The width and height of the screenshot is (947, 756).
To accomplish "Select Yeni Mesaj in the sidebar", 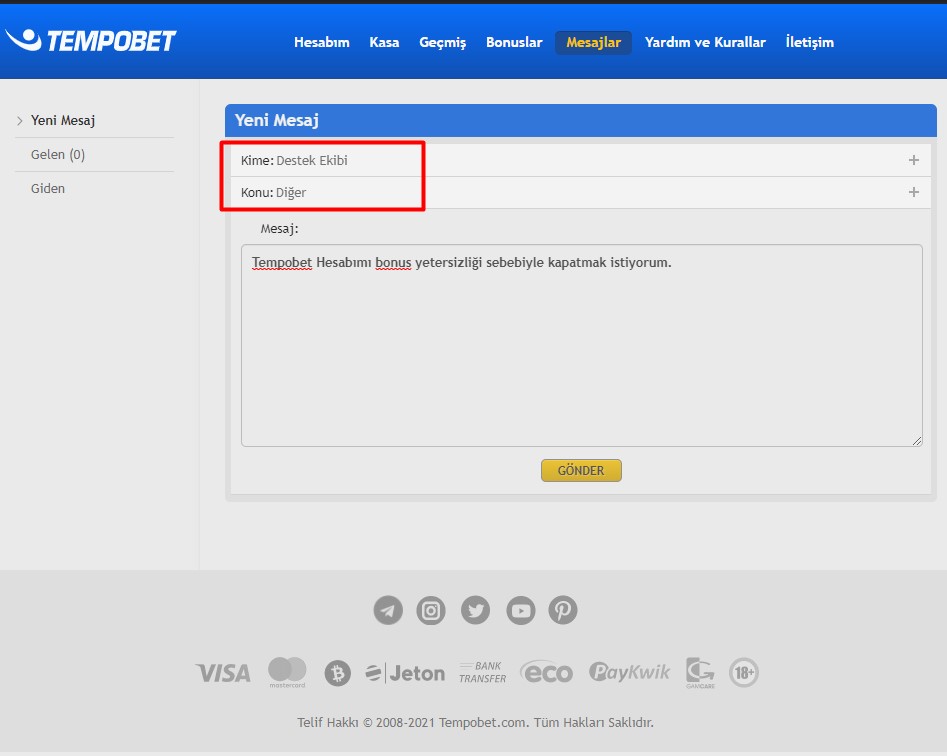I will click(x=63, y=120).
